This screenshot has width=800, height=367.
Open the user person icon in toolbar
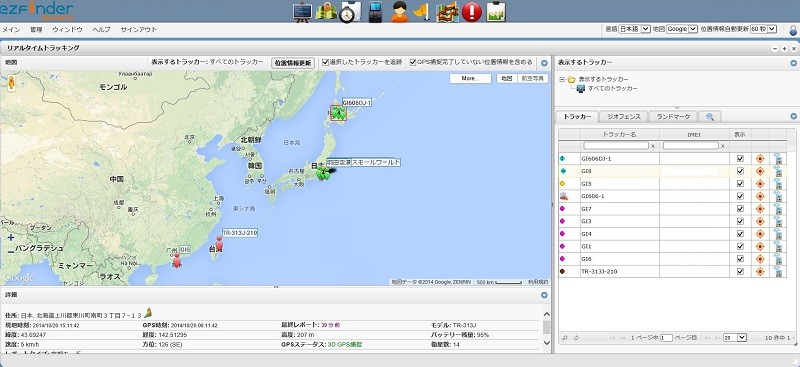tap(400, 12)
